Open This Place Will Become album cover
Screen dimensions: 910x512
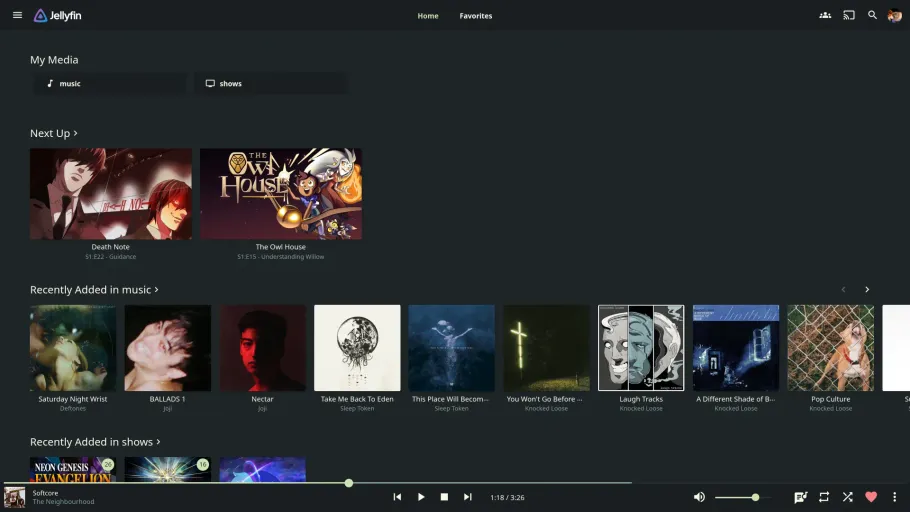452,348
